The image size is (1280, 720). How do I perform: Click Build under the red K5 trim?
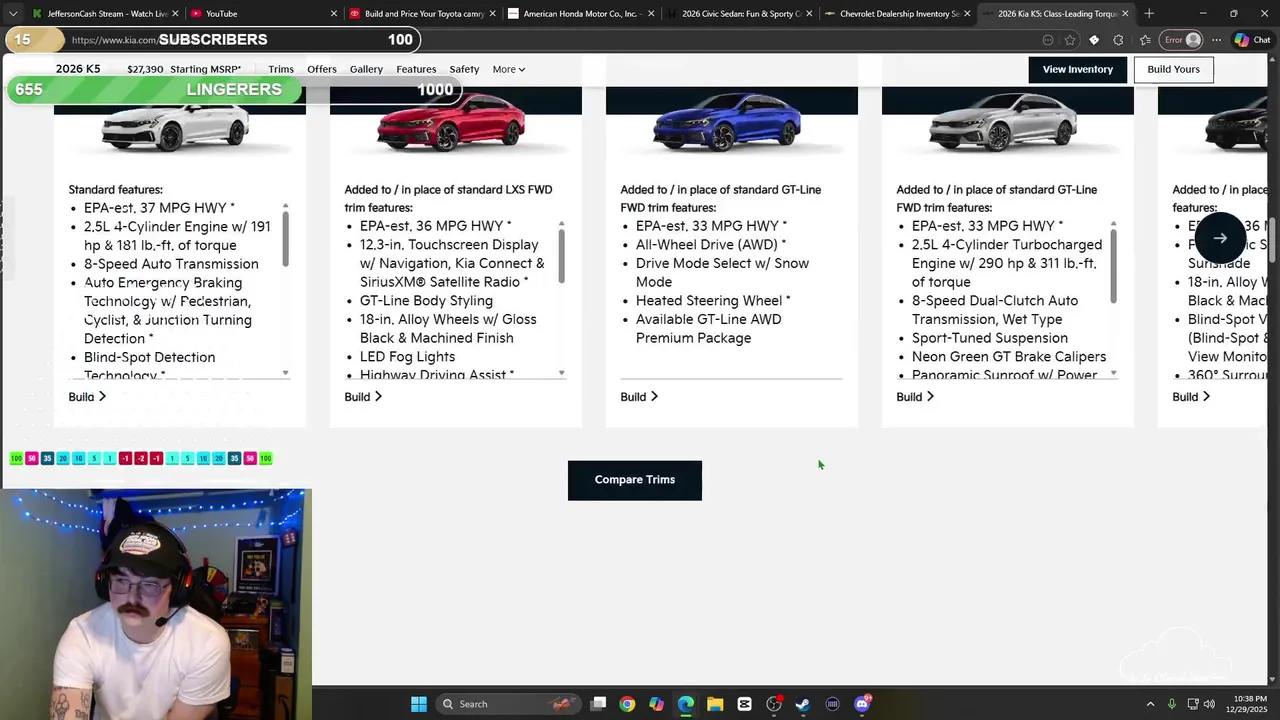[x=363, y=397]
